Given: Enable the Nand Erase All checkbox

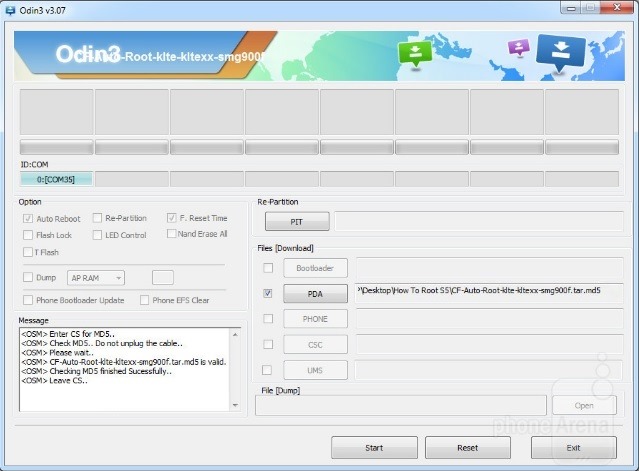Looking at the screenshot, I should tap(172, 234).
